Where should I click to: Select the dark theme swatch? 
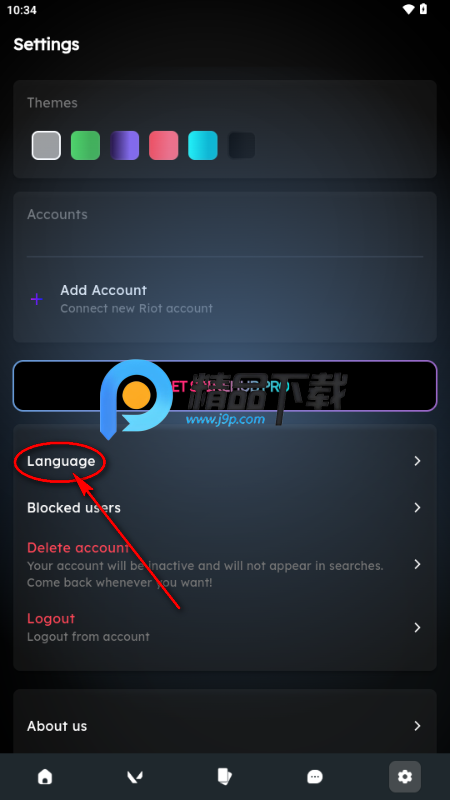point(242,145)
